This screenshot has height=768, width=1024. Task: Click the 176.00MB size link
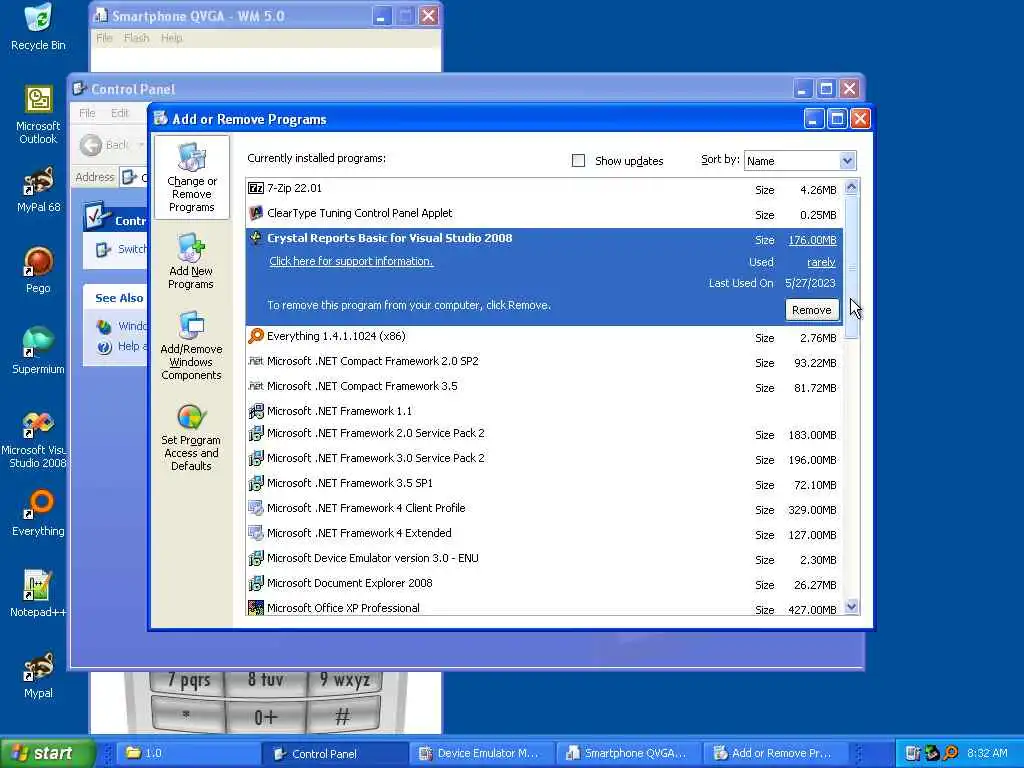click(812, 240)
